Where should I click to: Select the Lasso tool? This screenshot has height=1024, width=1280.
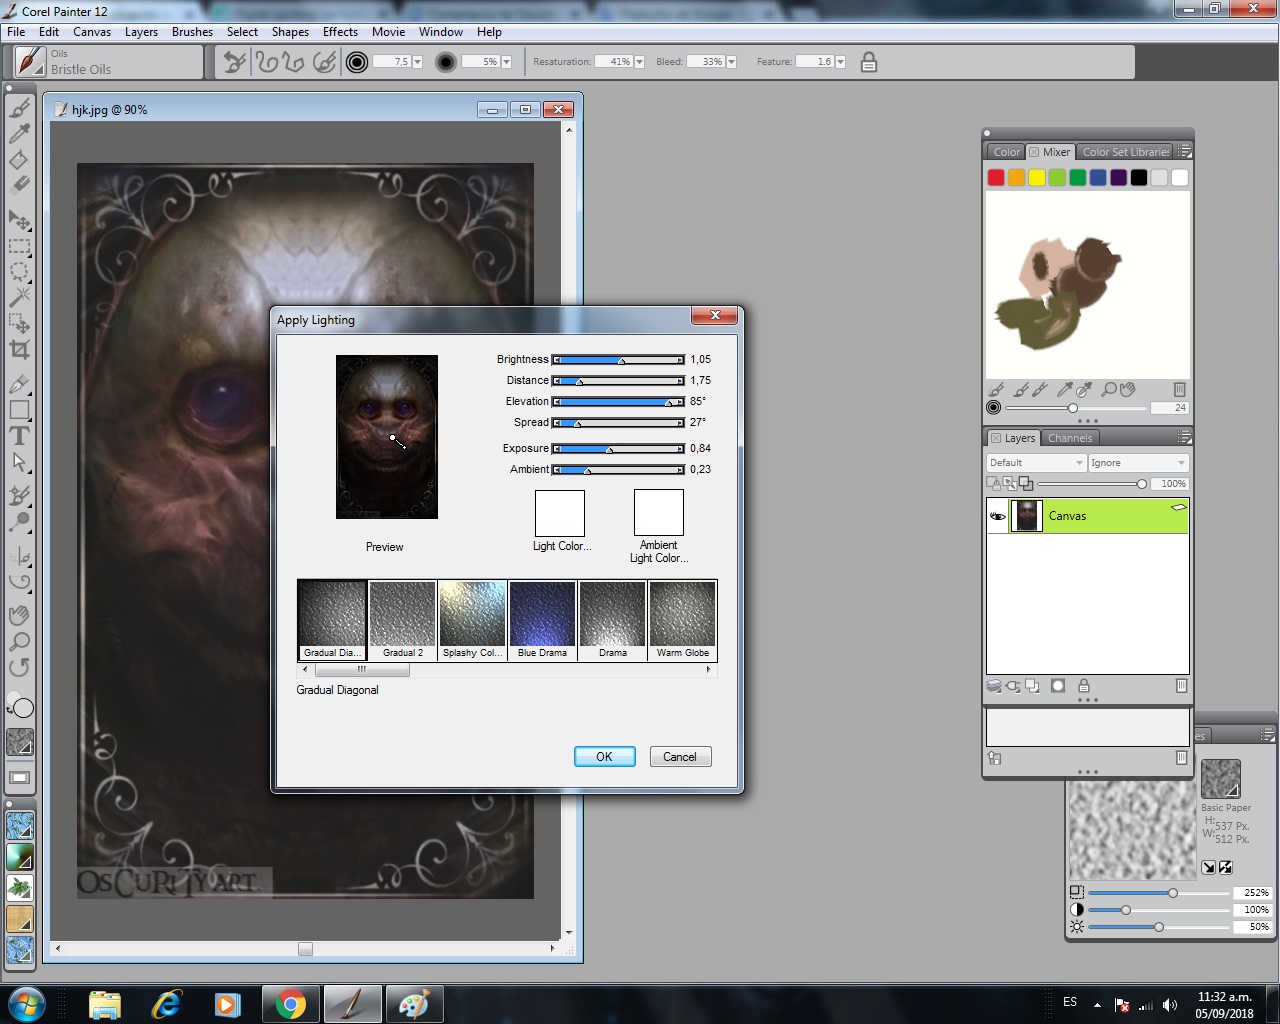coord(20,272)
